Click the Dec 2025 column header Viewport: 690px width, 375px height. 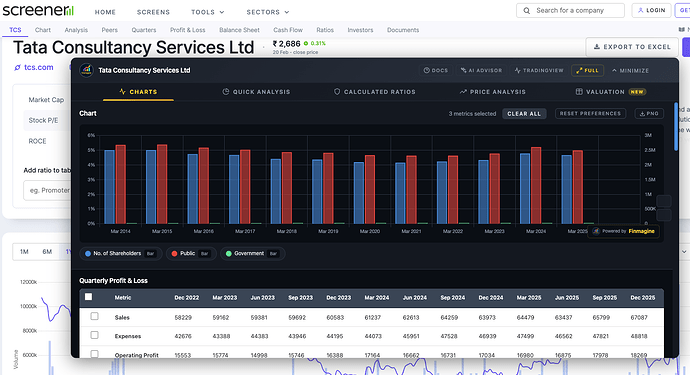click(x=643, y=298)
